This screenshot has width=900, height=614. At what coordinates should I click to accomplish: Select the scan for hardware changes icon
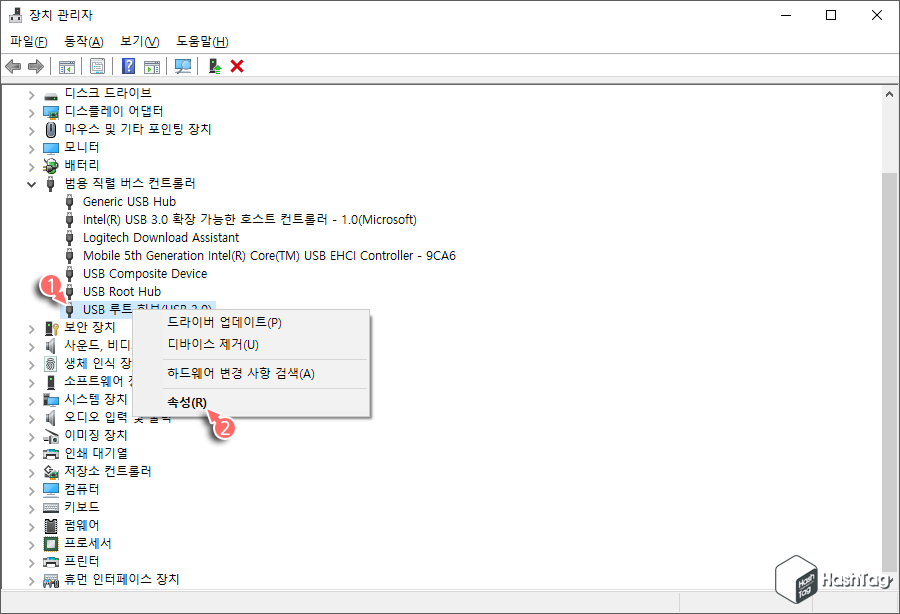[x=183, y=66]
